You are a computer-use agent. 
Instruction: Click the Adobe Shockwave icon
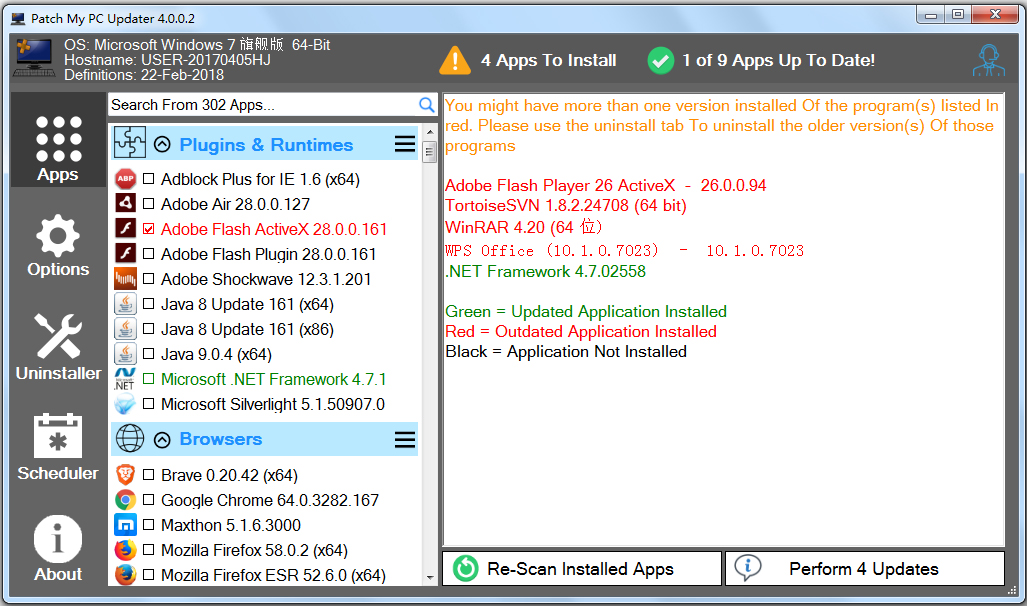point(125,279)
